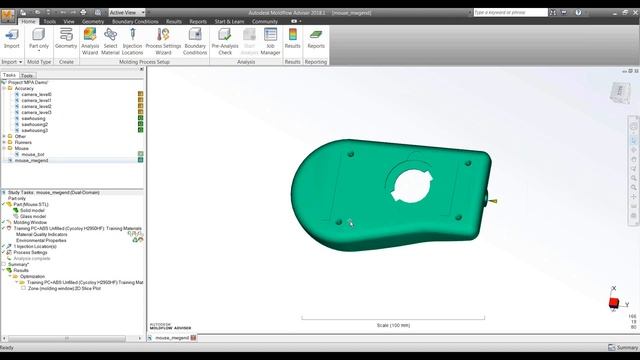The height and width of the screenshot is (360, 640).
Task: Click the horizontal scrollbar of tasks panel
Action: pyautogui.click(x=67, y=338)
